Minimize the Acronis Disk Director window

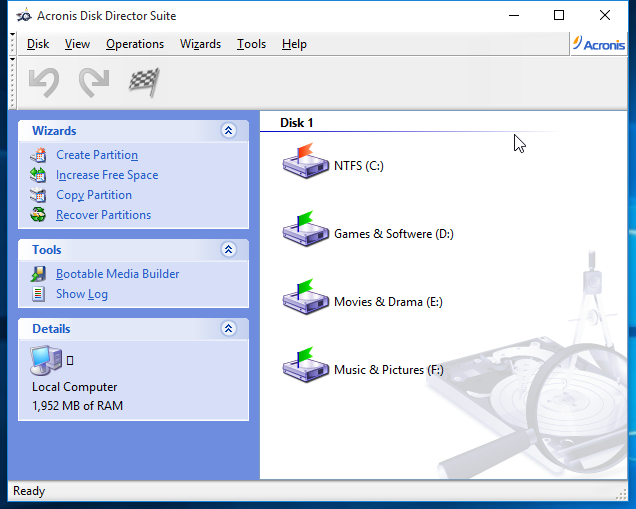514,15
